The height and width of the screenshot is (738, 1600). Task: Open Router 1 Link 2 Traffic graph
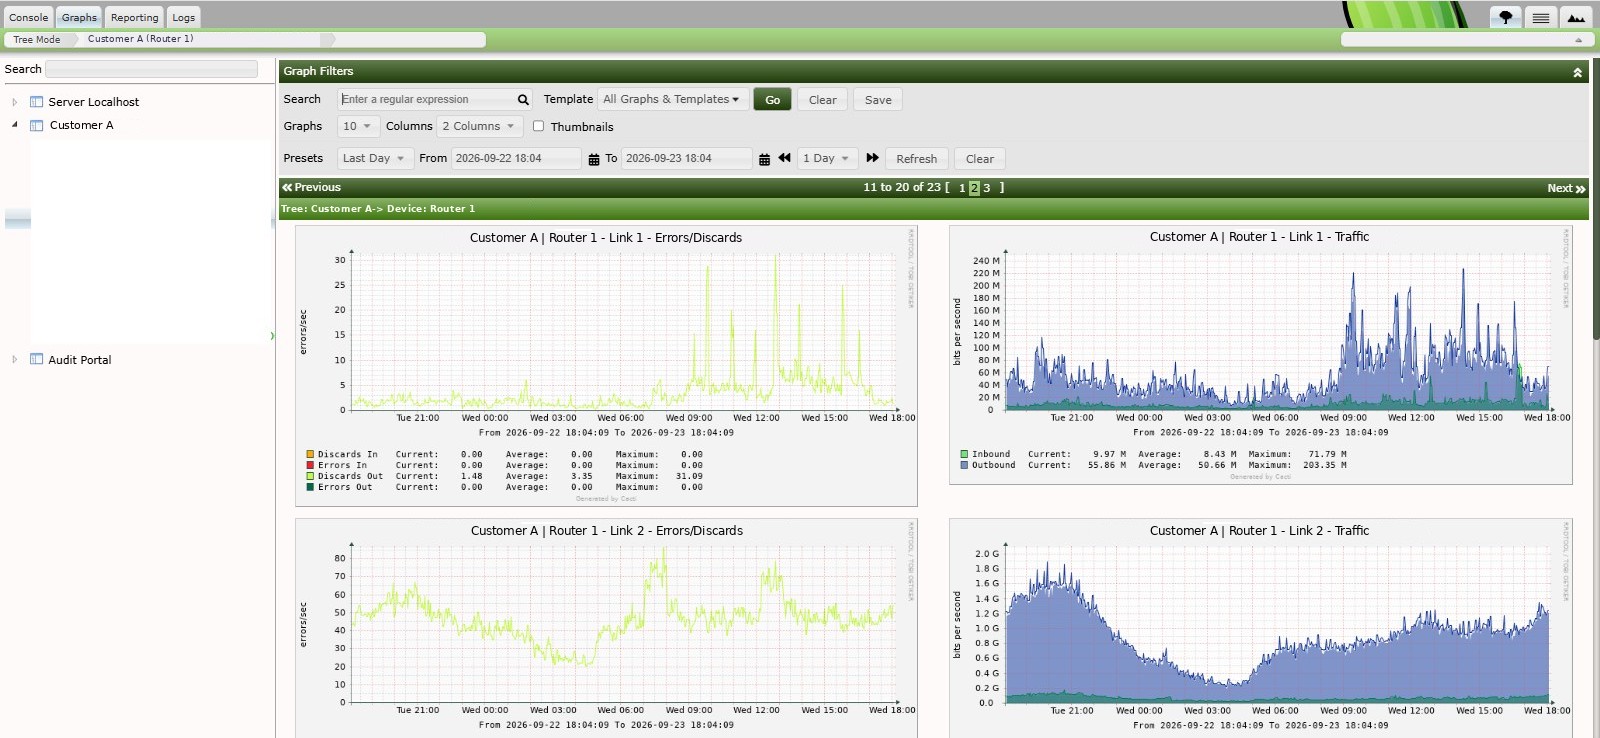pyautogui.click(x=1260, y=628)
